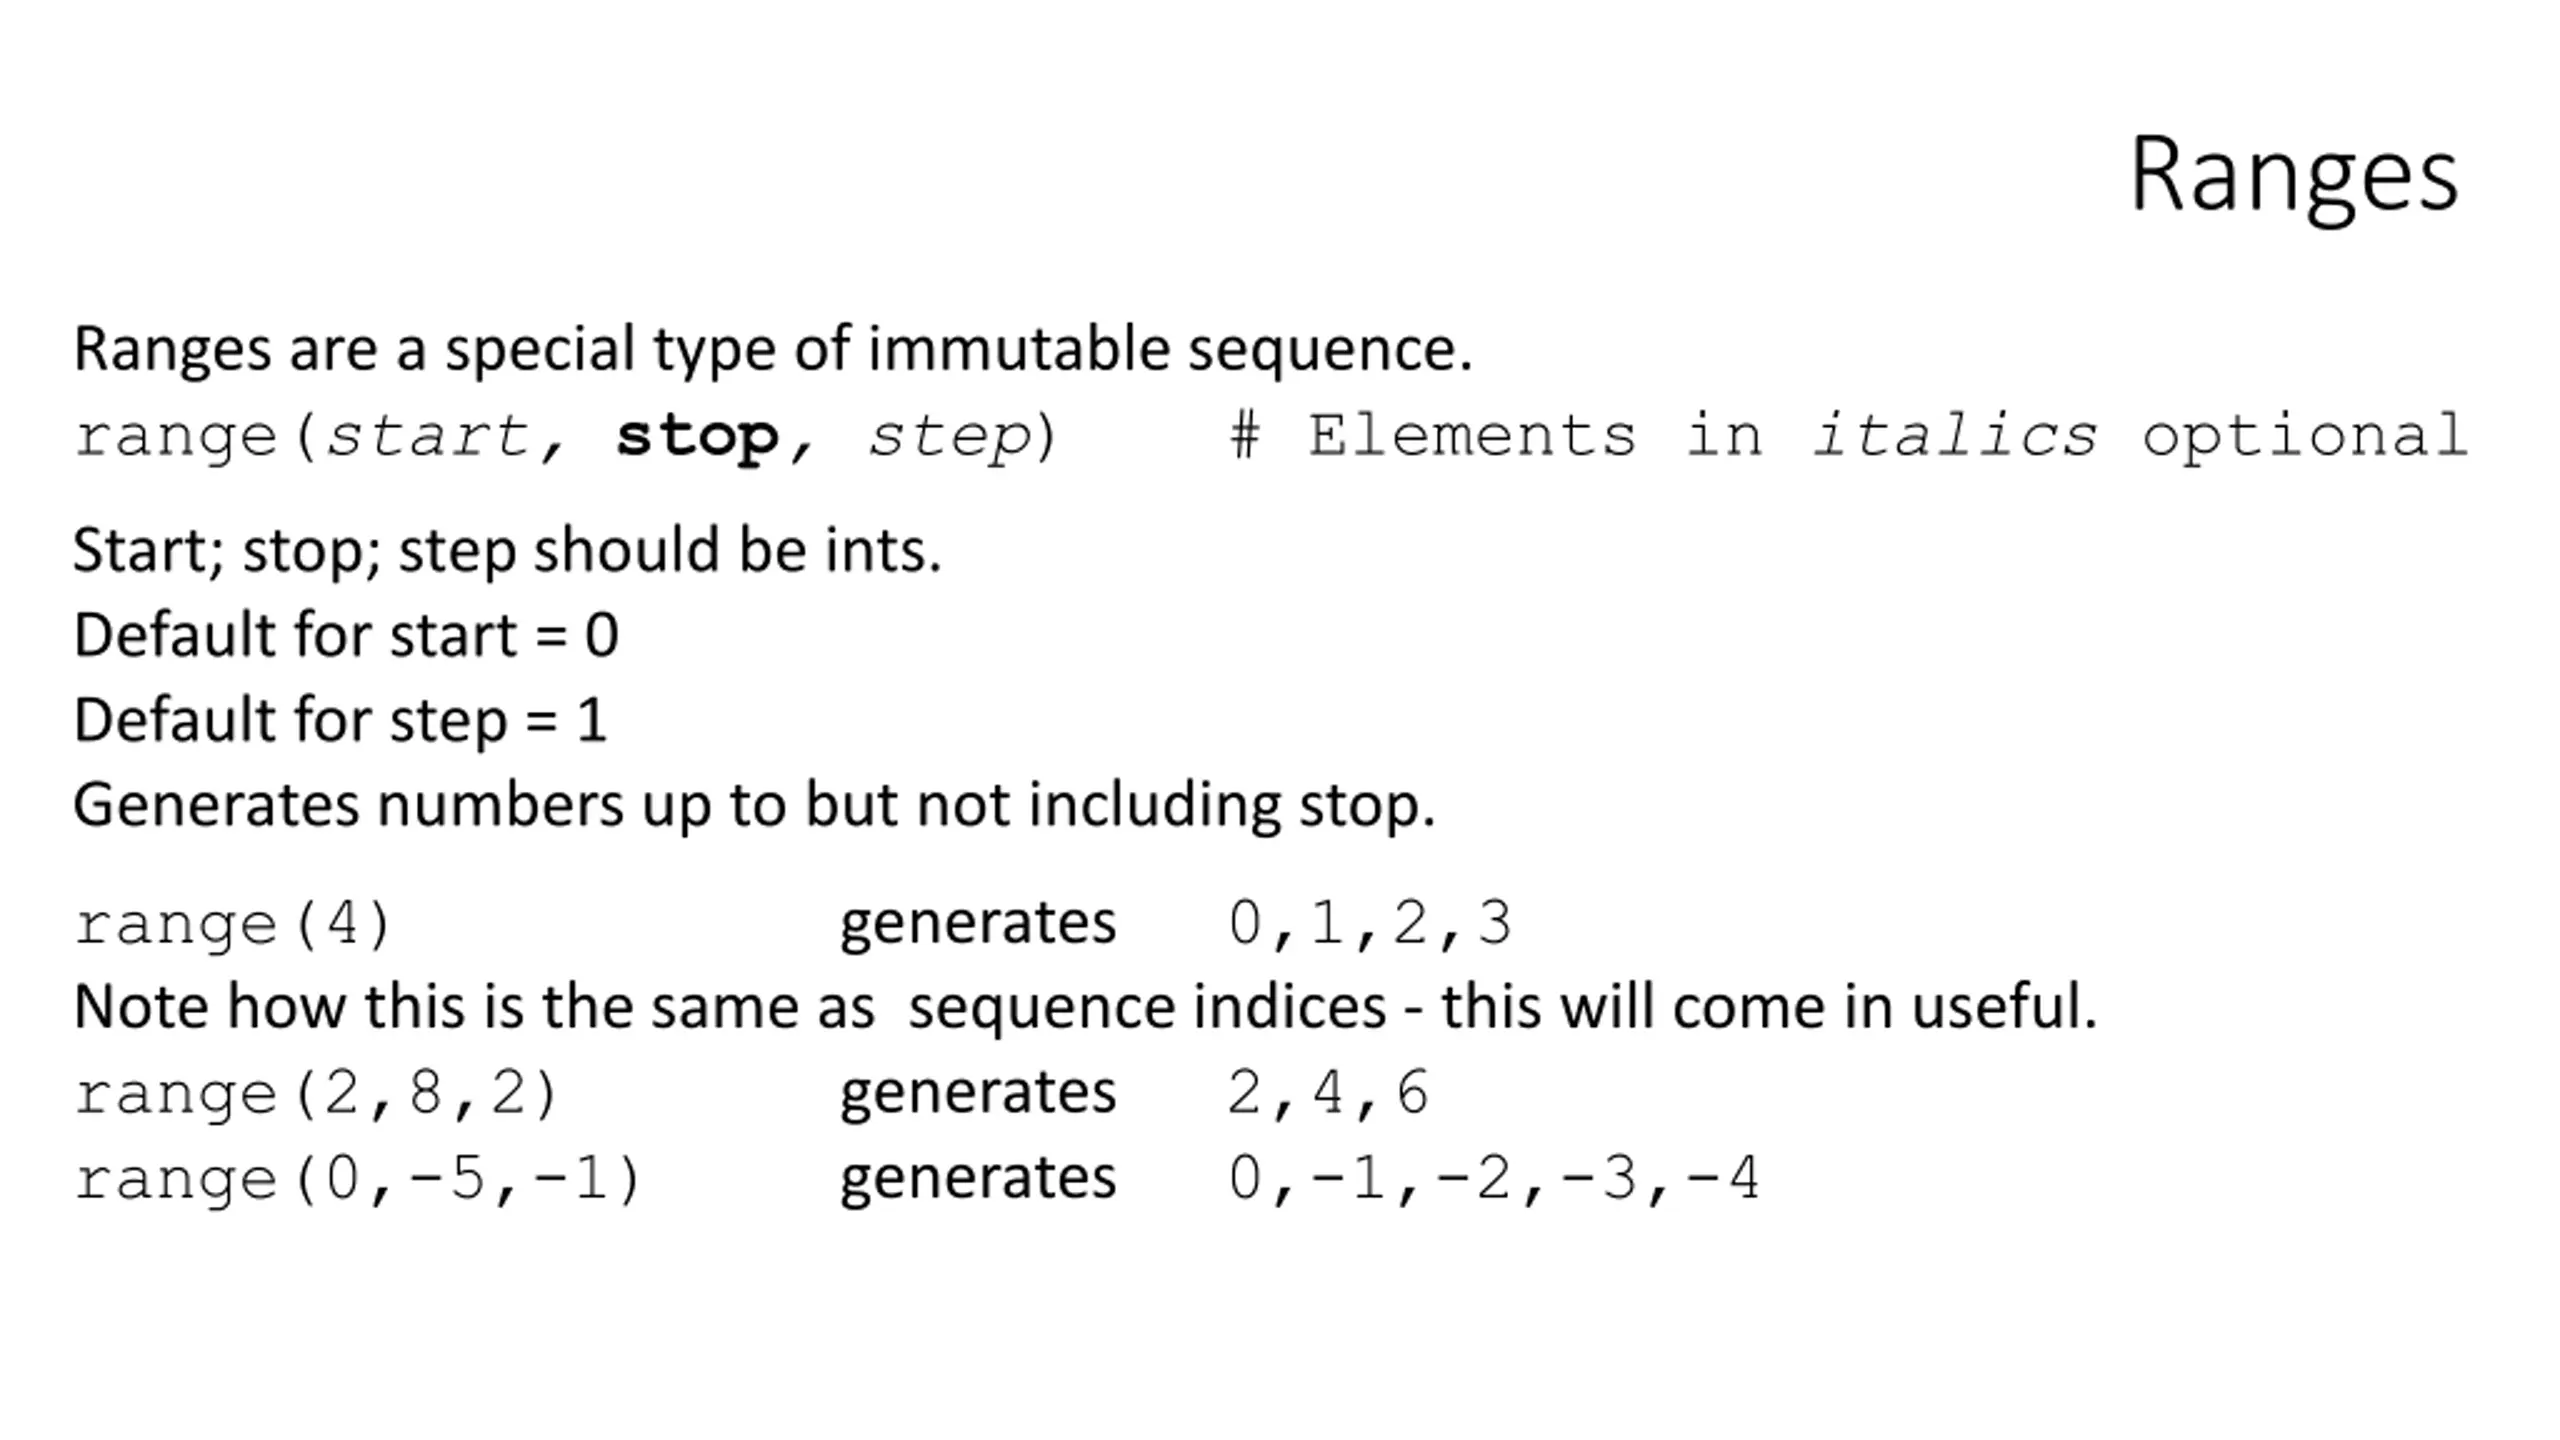Select the line about ints
The image size is (2560, 1440).
pyautogui.click(x=507, y=552)
